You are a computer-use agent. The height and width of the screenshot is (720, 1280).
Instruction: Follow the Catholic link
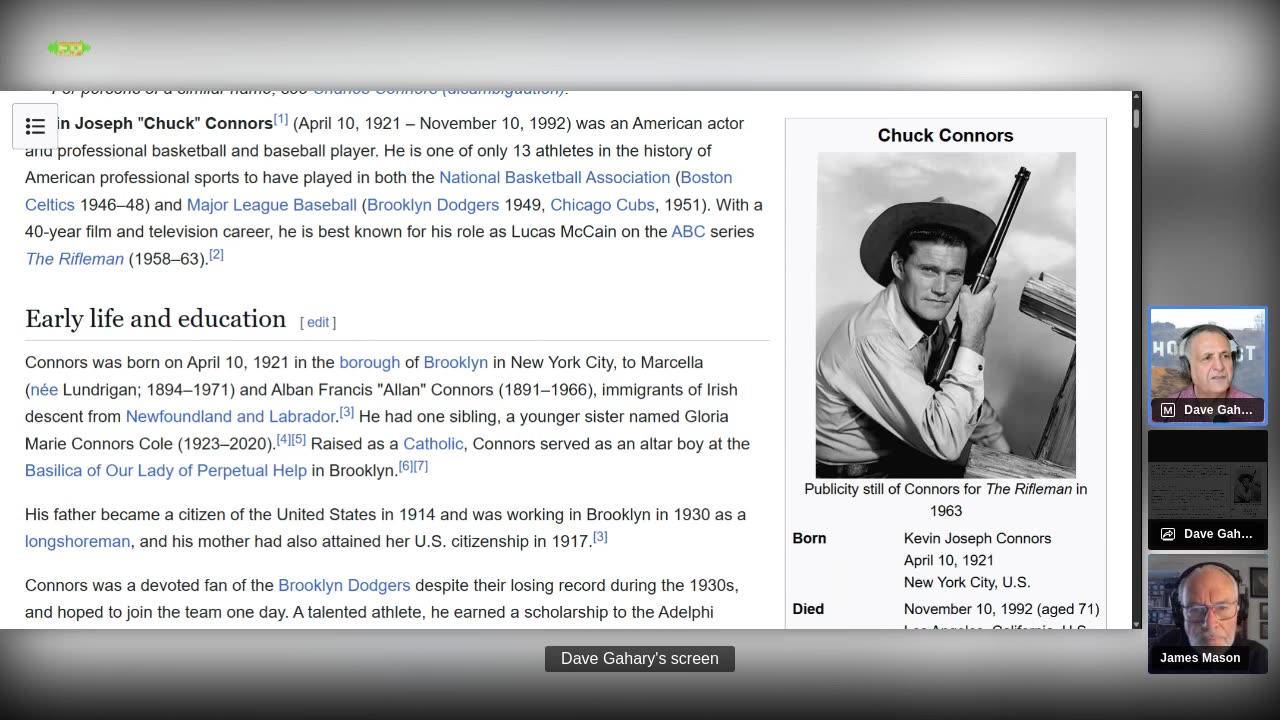coord(433,443)
